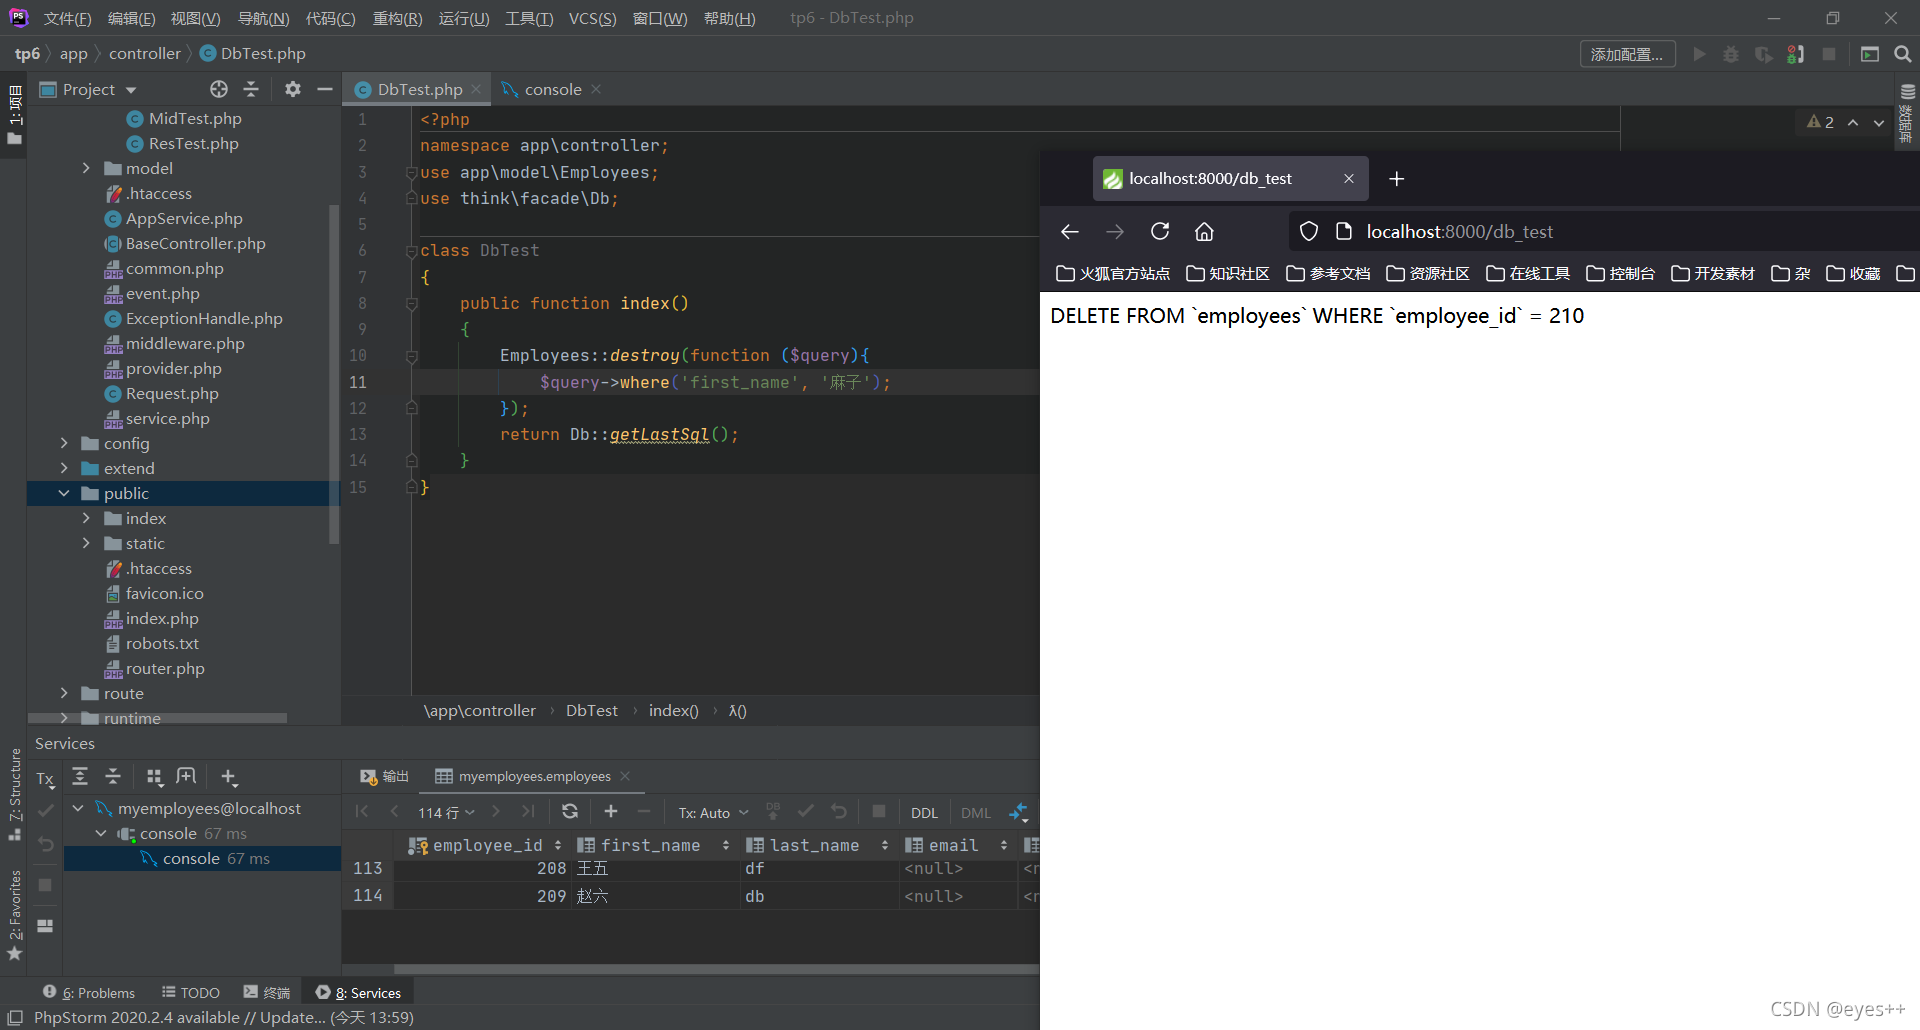Viewport: 1920px width, 1030px height.
Task: Click the controller breadcrumb in navigation bar
Action: point(145,53)
